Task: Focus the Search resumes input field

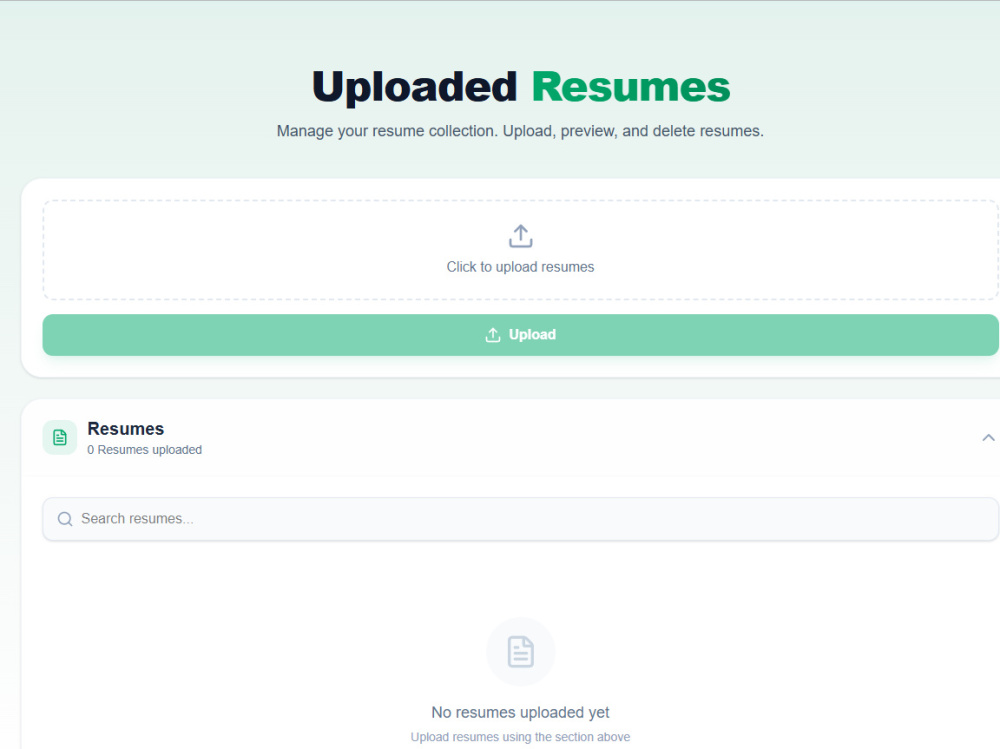Action: [x=520, y=519]
